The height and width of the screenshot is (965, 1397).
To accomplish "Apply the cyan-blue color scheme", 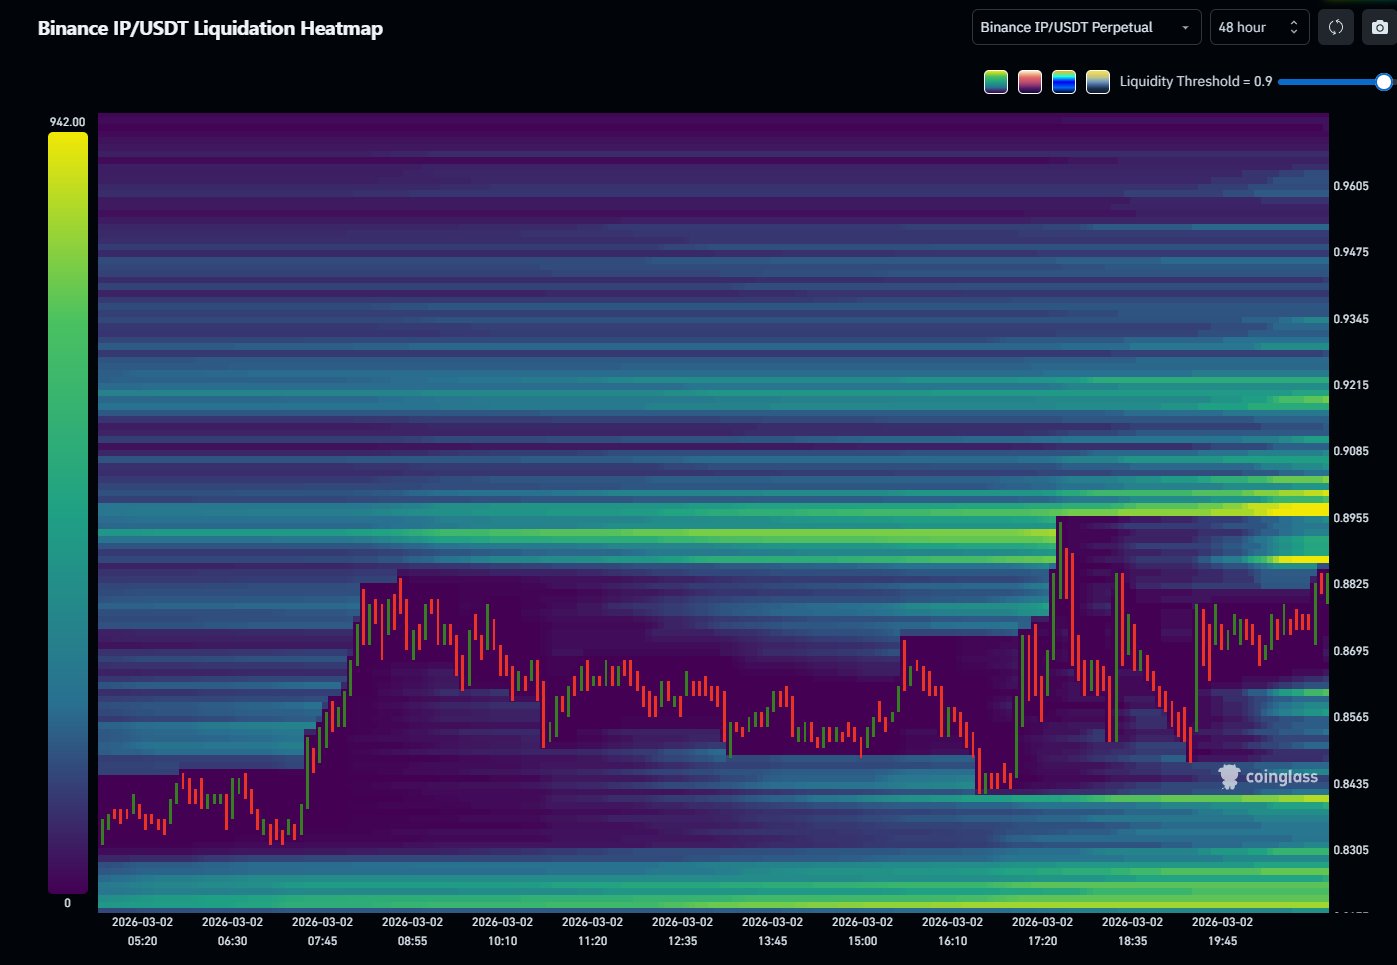I will (x=1063, y=82).
